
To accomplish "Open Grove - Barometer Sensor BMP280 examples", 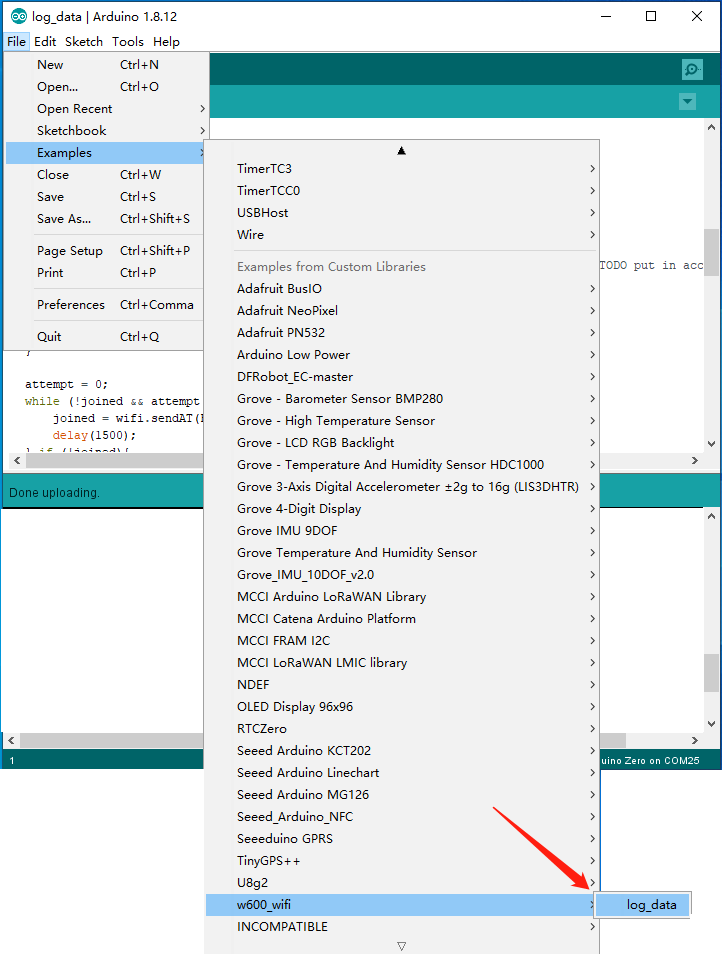I will [x=402, y=399].
